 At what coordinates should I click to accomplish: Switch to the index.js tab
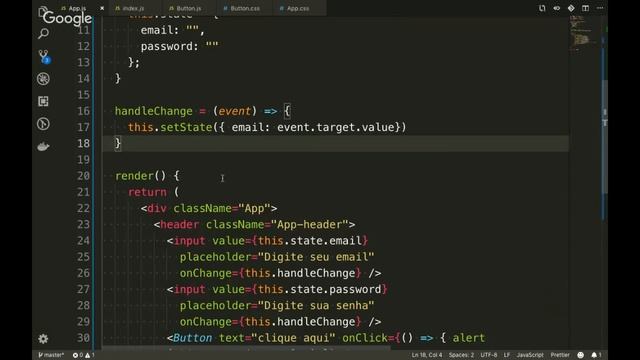pyautogui.click(x=133, y=8)
